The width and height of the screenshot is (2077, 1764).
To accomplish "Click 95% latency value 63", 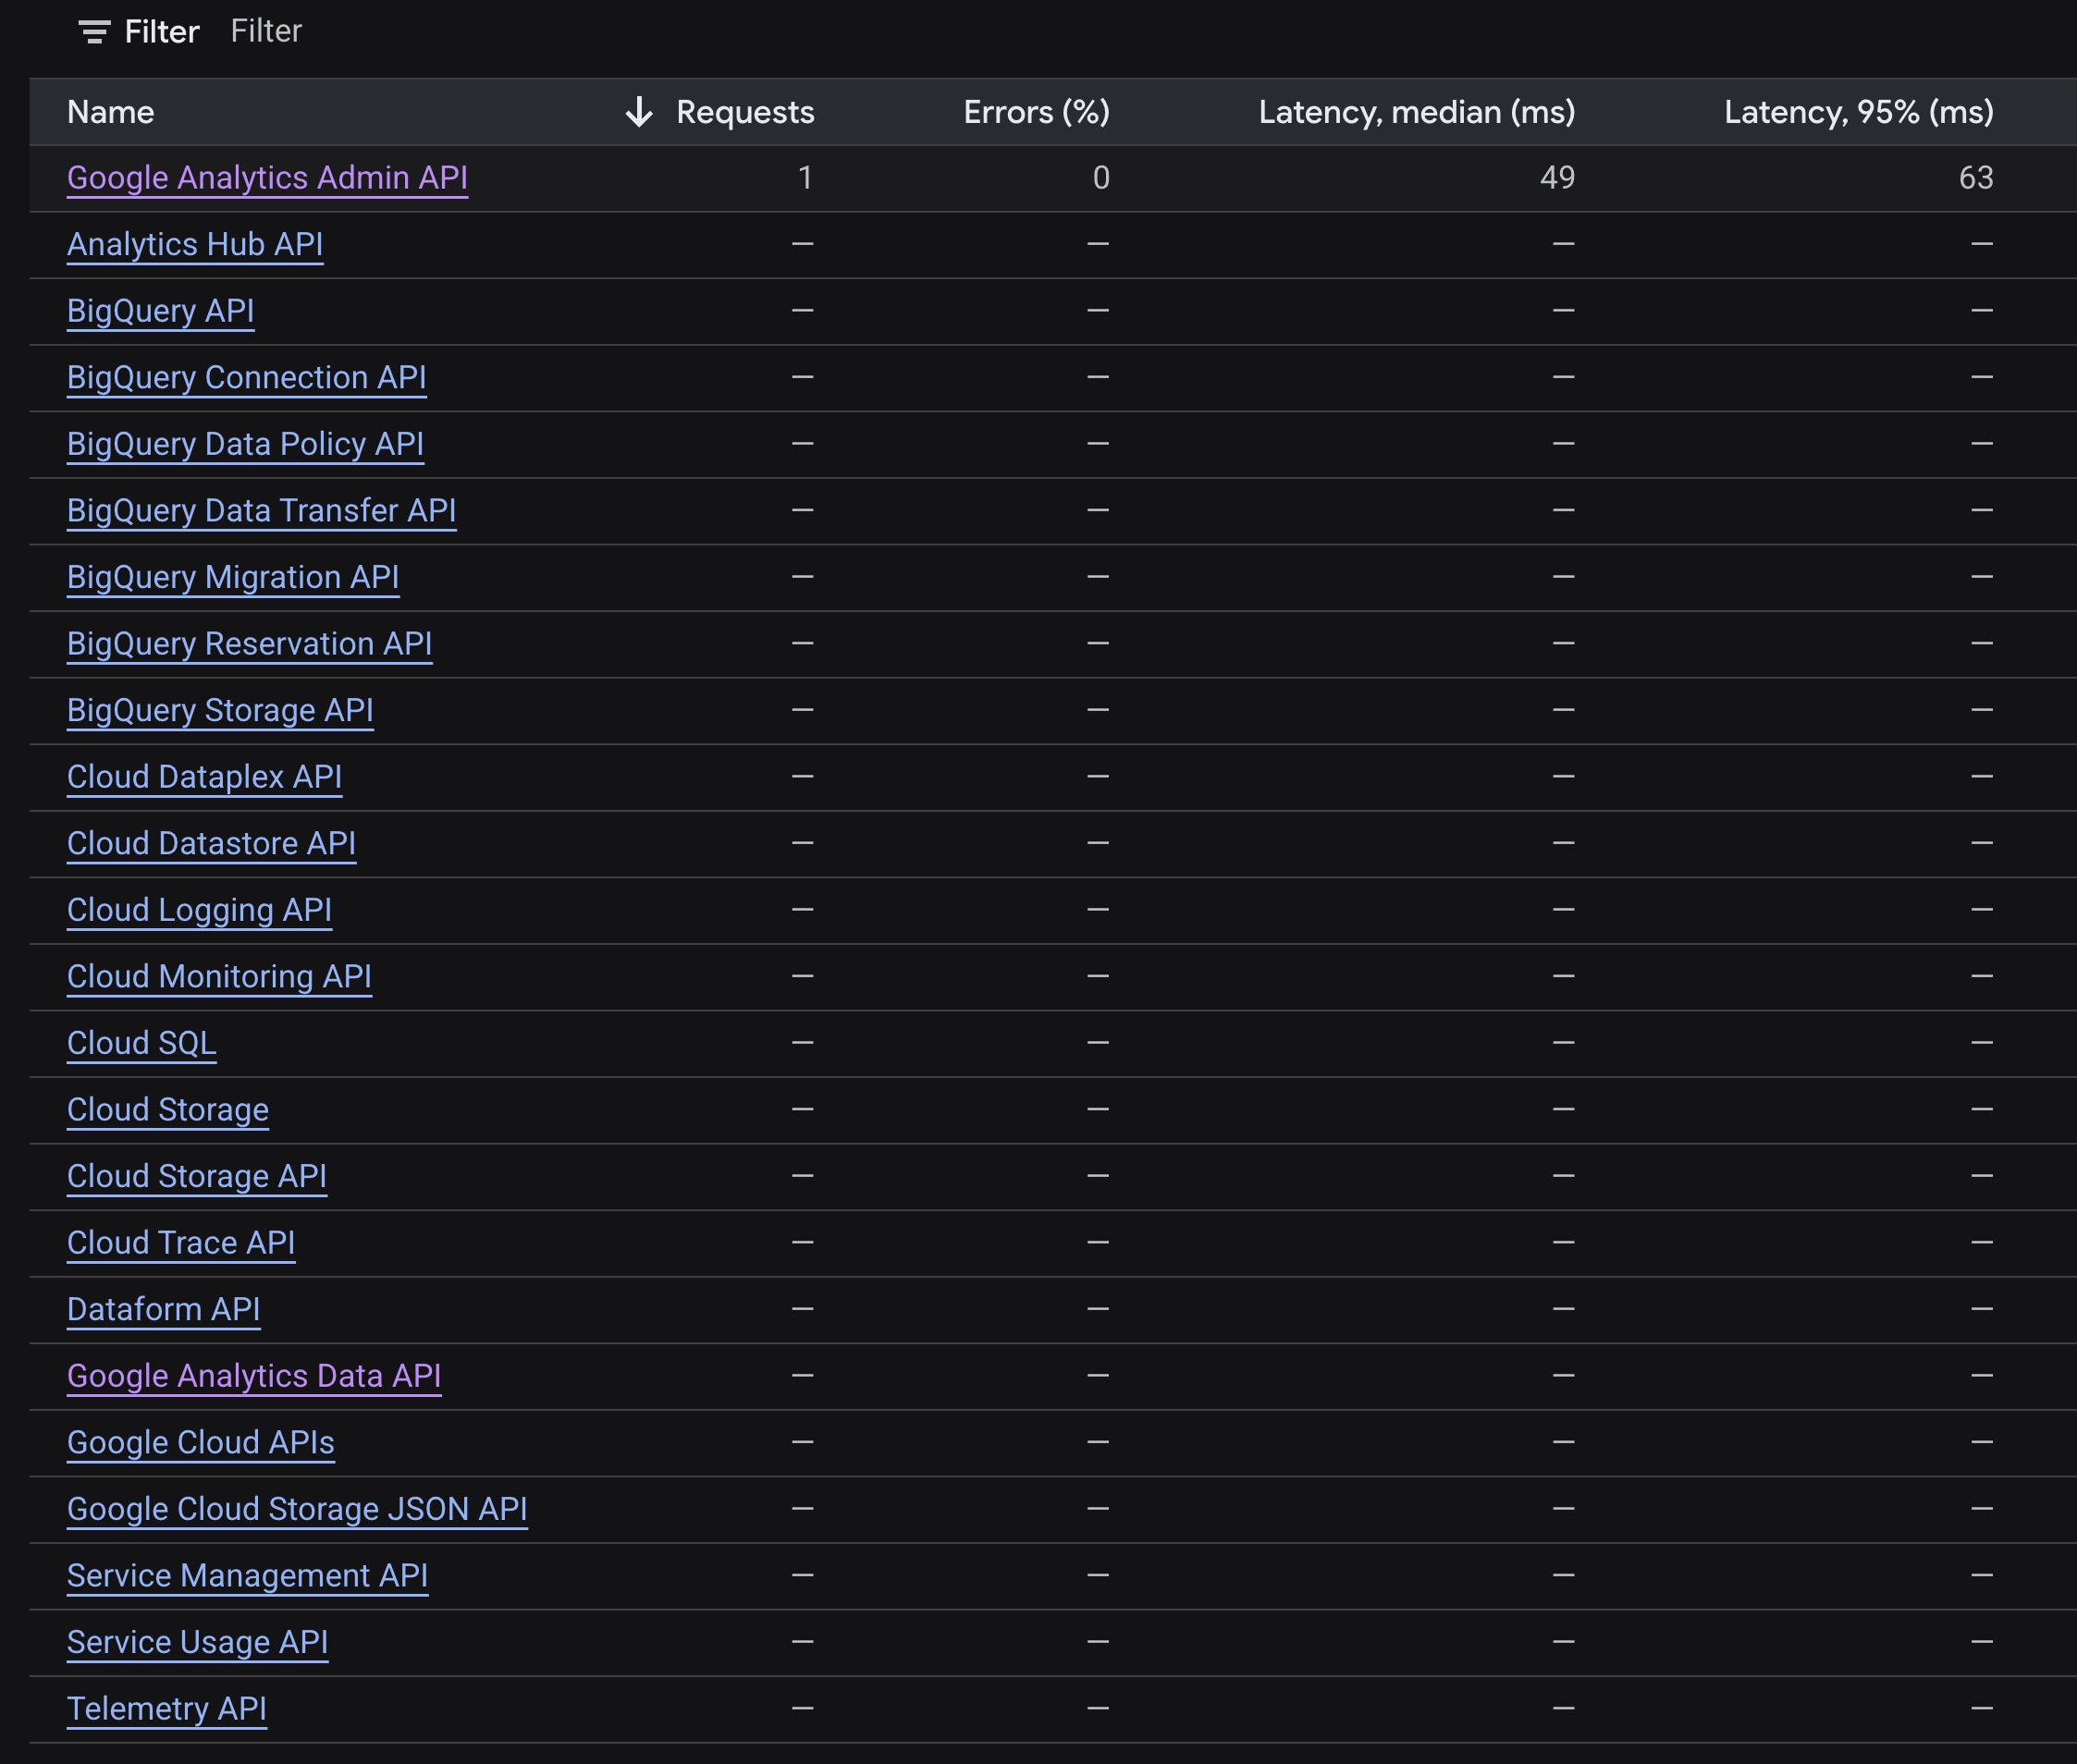I will click(1976, 178).
